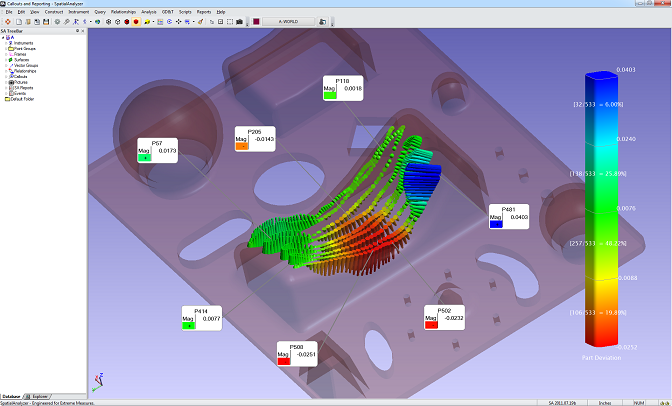Select the hidden-line cube render icon

coord(117,21)
